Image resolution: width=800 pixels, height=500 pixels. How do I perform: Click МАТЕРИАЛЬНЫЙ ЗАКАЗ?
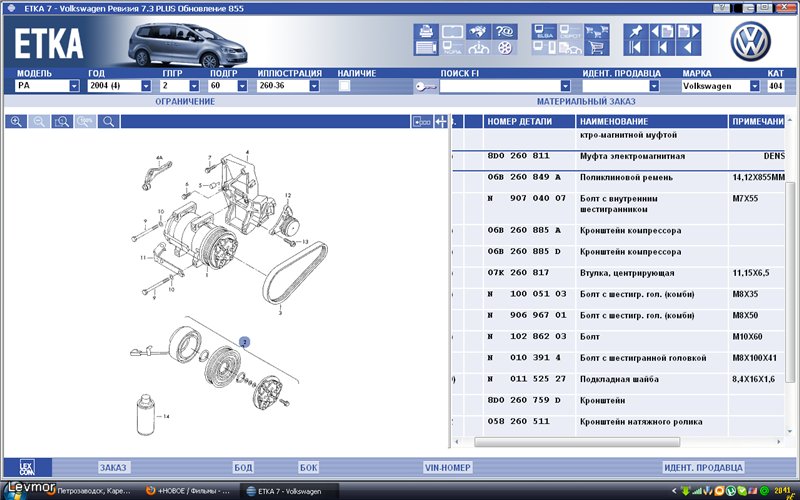click(586, 102)
